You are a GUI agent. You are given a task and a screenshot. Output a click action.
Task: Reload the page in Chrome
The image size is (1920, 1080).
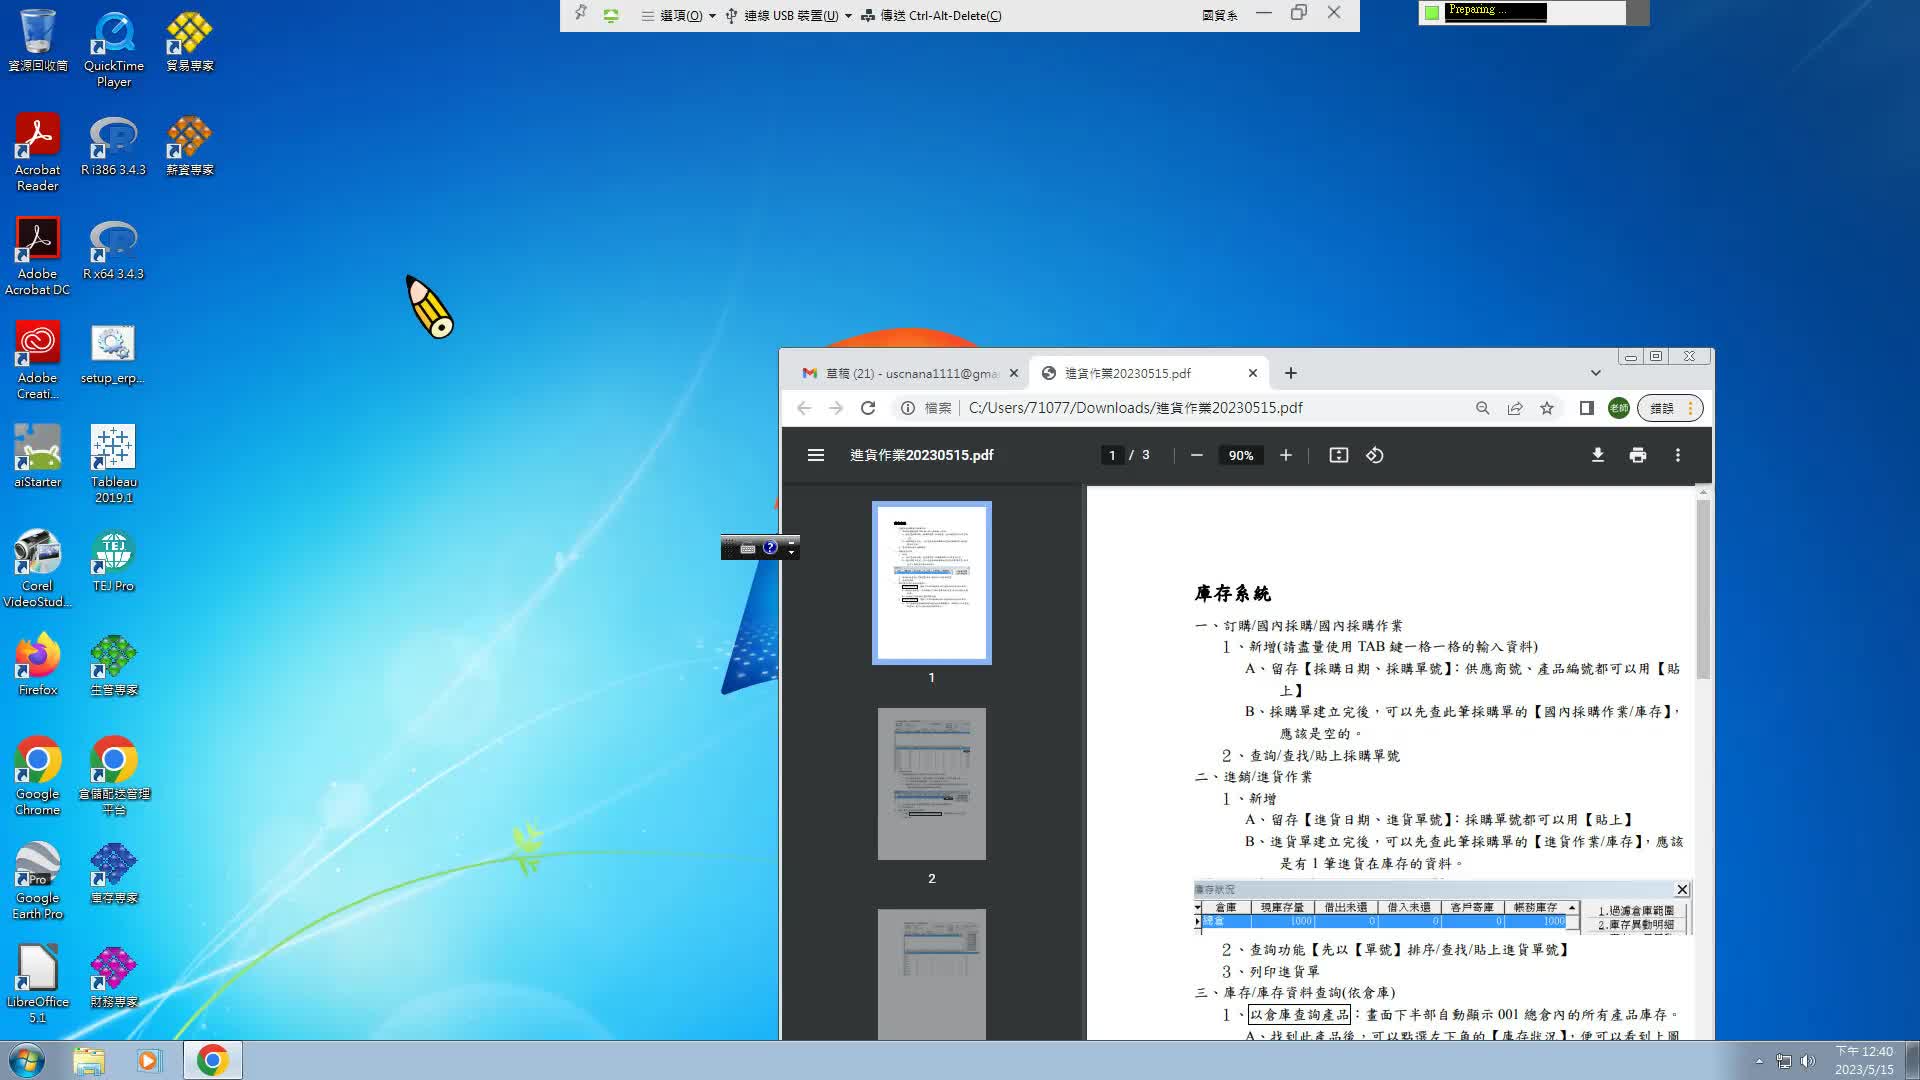tap(868, 408)
